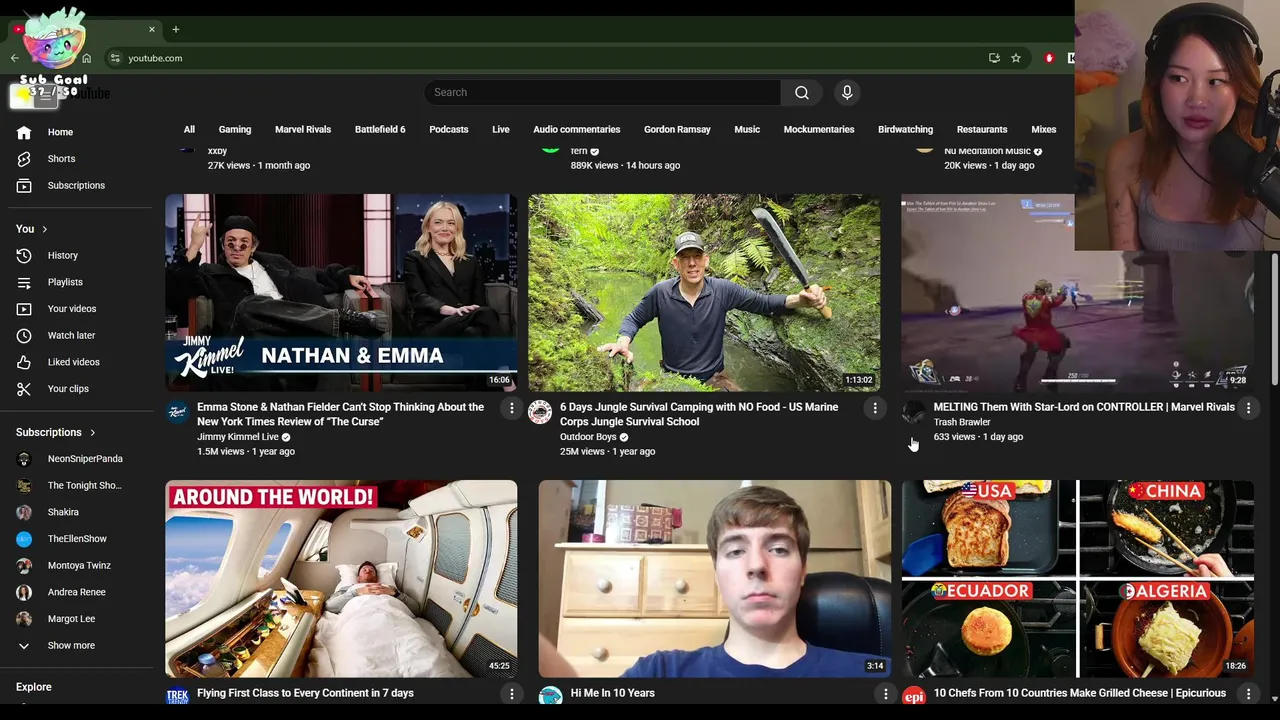Open Montoya Twinz subscription

pyautogui.click(x=78, y=566)
